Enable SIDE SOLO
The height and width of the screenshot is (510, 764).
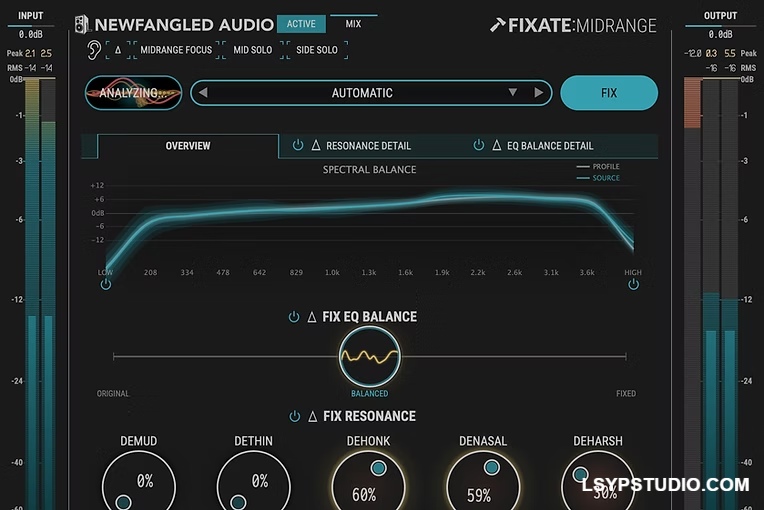point(317,50)
